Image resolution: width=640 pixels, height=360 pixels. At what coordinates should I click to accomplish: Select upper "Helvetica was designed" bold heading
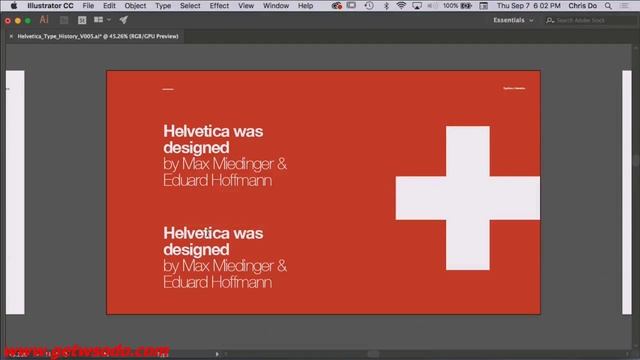click(x=213, y=139)
